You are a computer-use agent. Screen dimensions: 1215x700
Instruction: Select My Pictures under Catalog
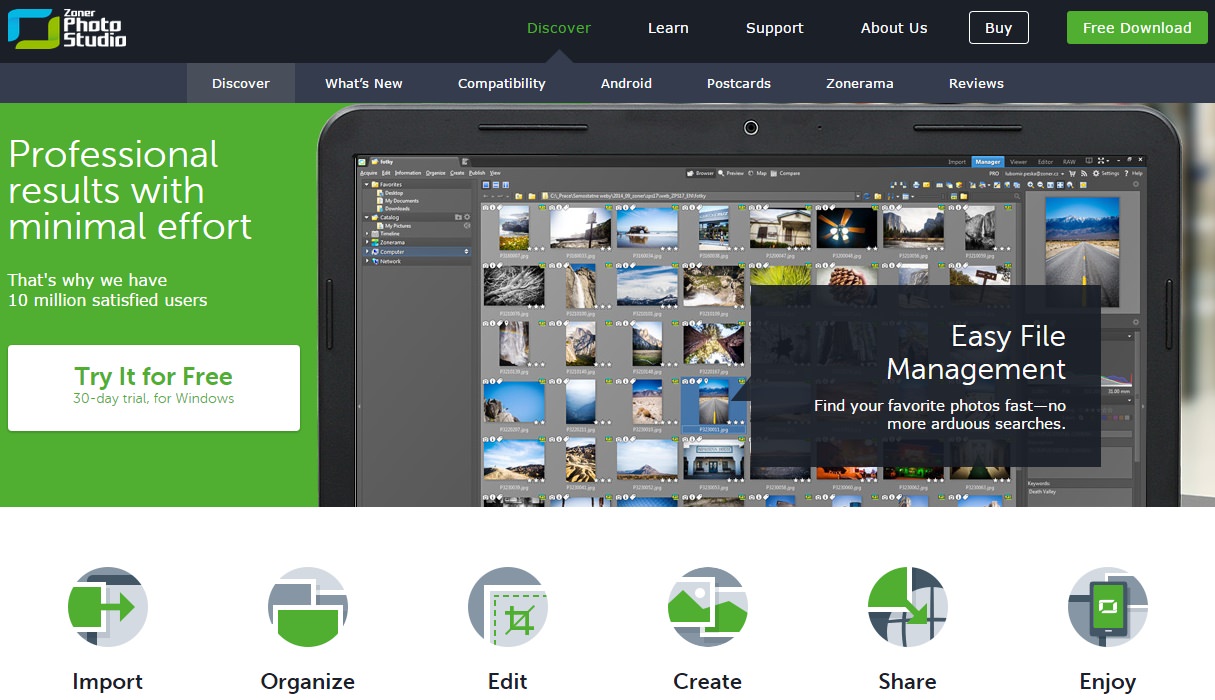click(394, 226)
